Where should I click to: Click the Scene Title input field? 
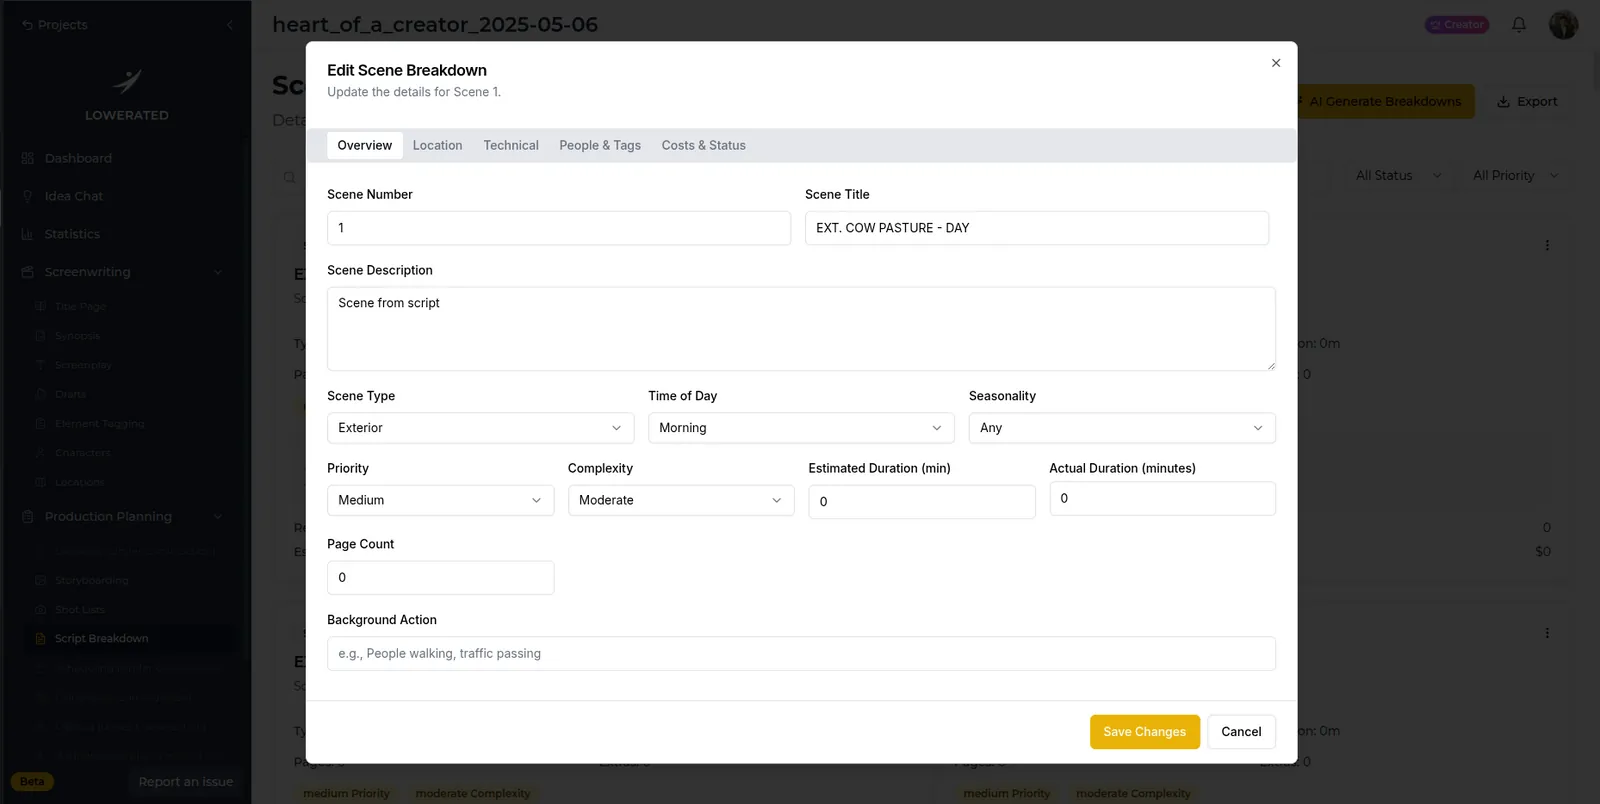pos(1037,228)
